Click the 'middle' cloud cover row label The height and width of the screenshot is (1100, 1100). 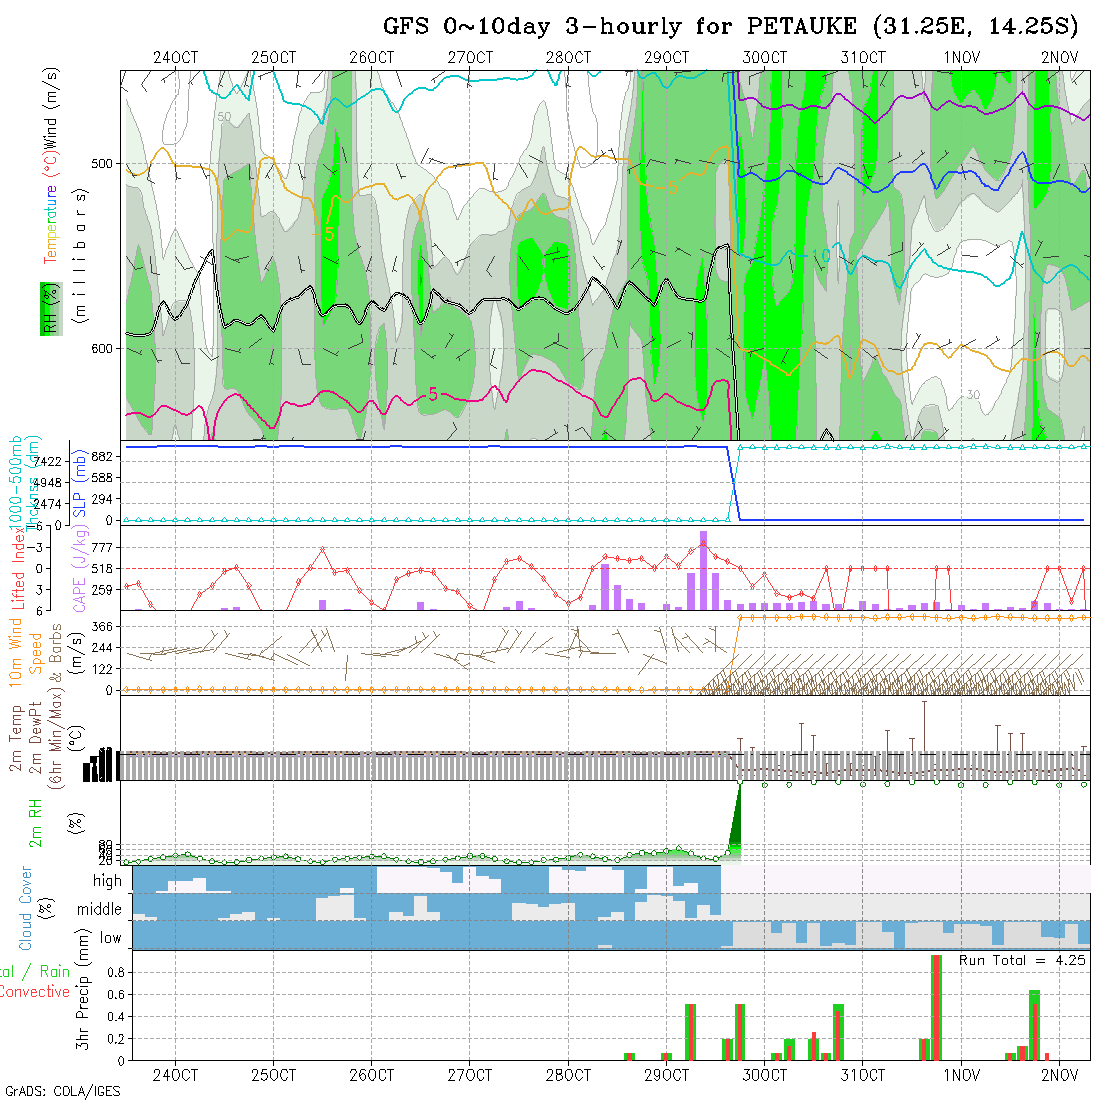[x=99, y=910]
